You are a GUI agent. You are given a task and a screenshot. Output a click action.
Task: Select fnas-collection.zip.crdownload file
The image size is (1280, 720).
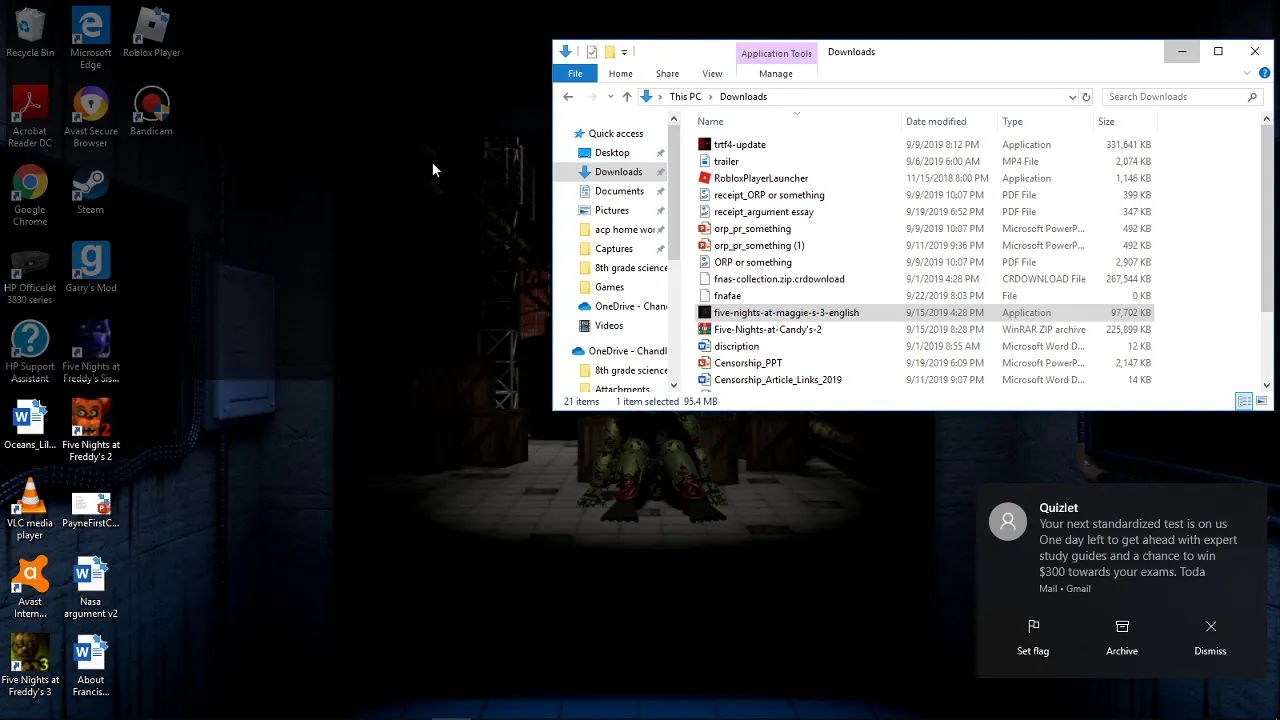coord(925,279)
